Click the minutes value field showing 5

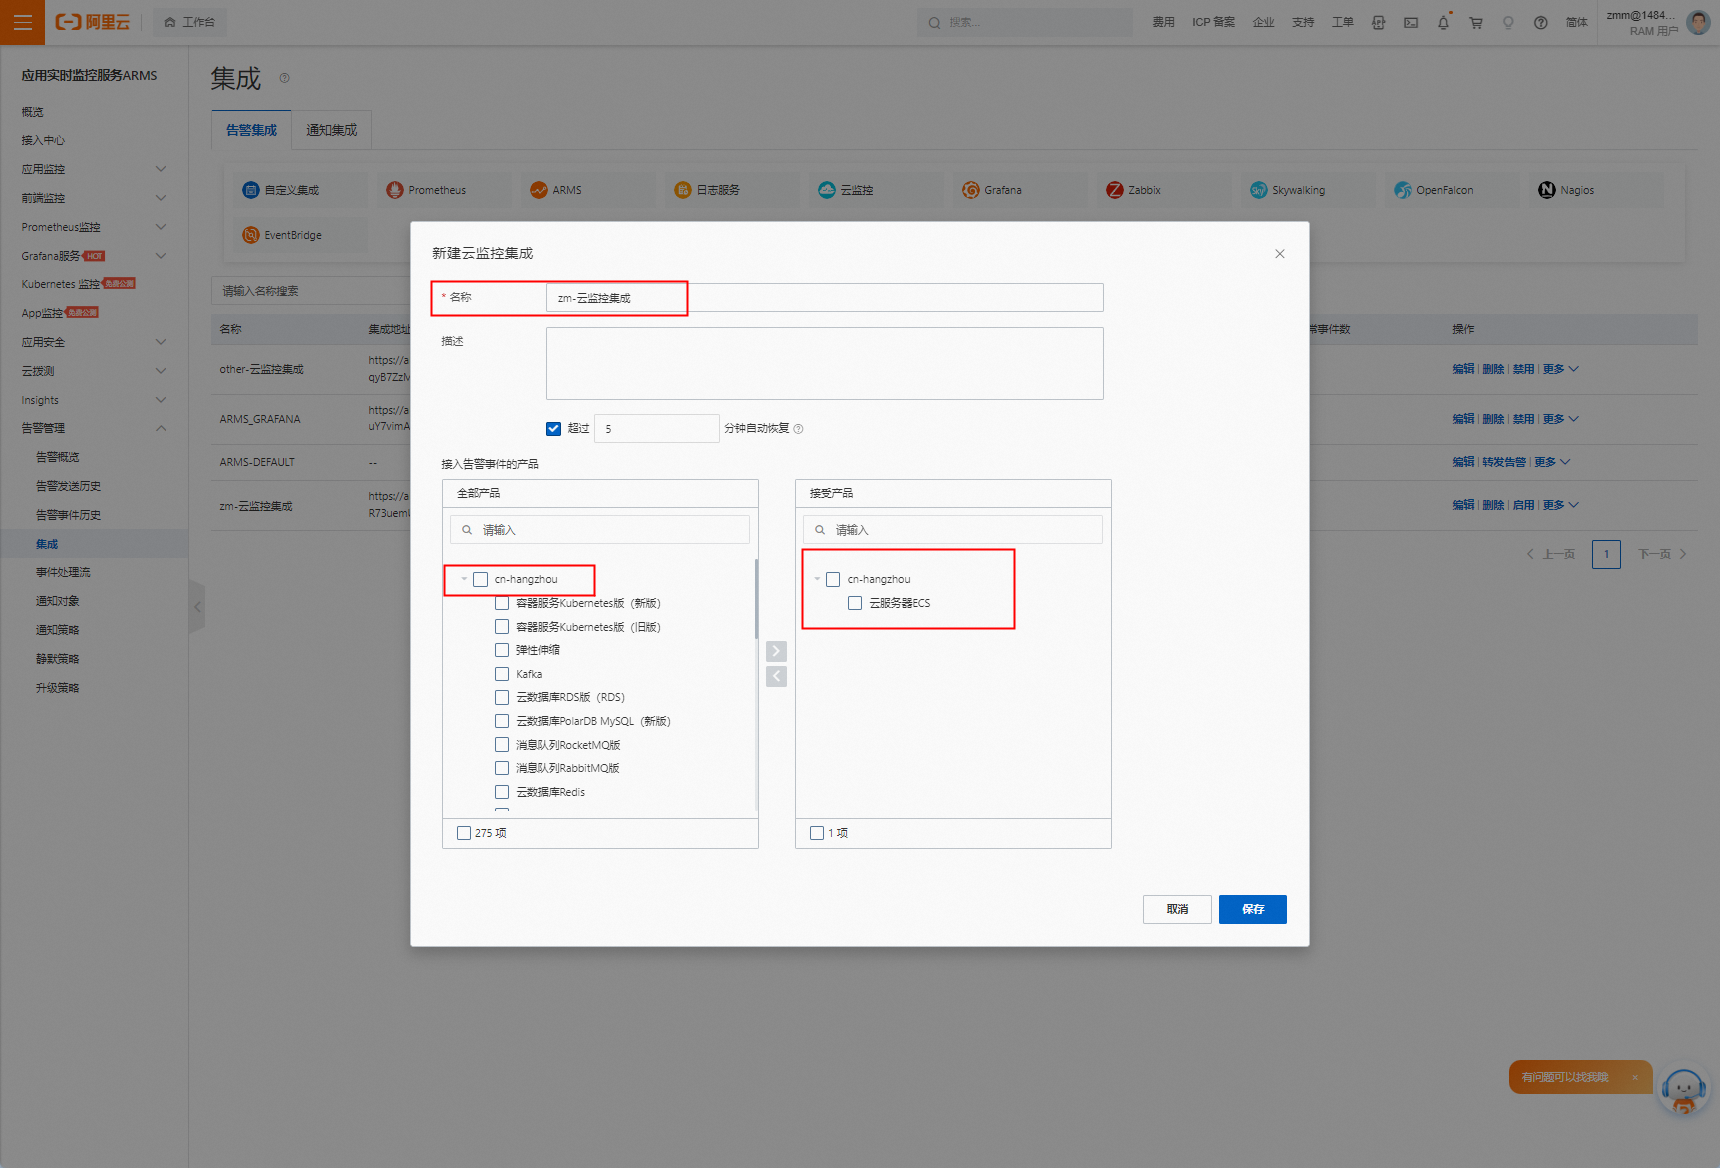click(657, 429)
